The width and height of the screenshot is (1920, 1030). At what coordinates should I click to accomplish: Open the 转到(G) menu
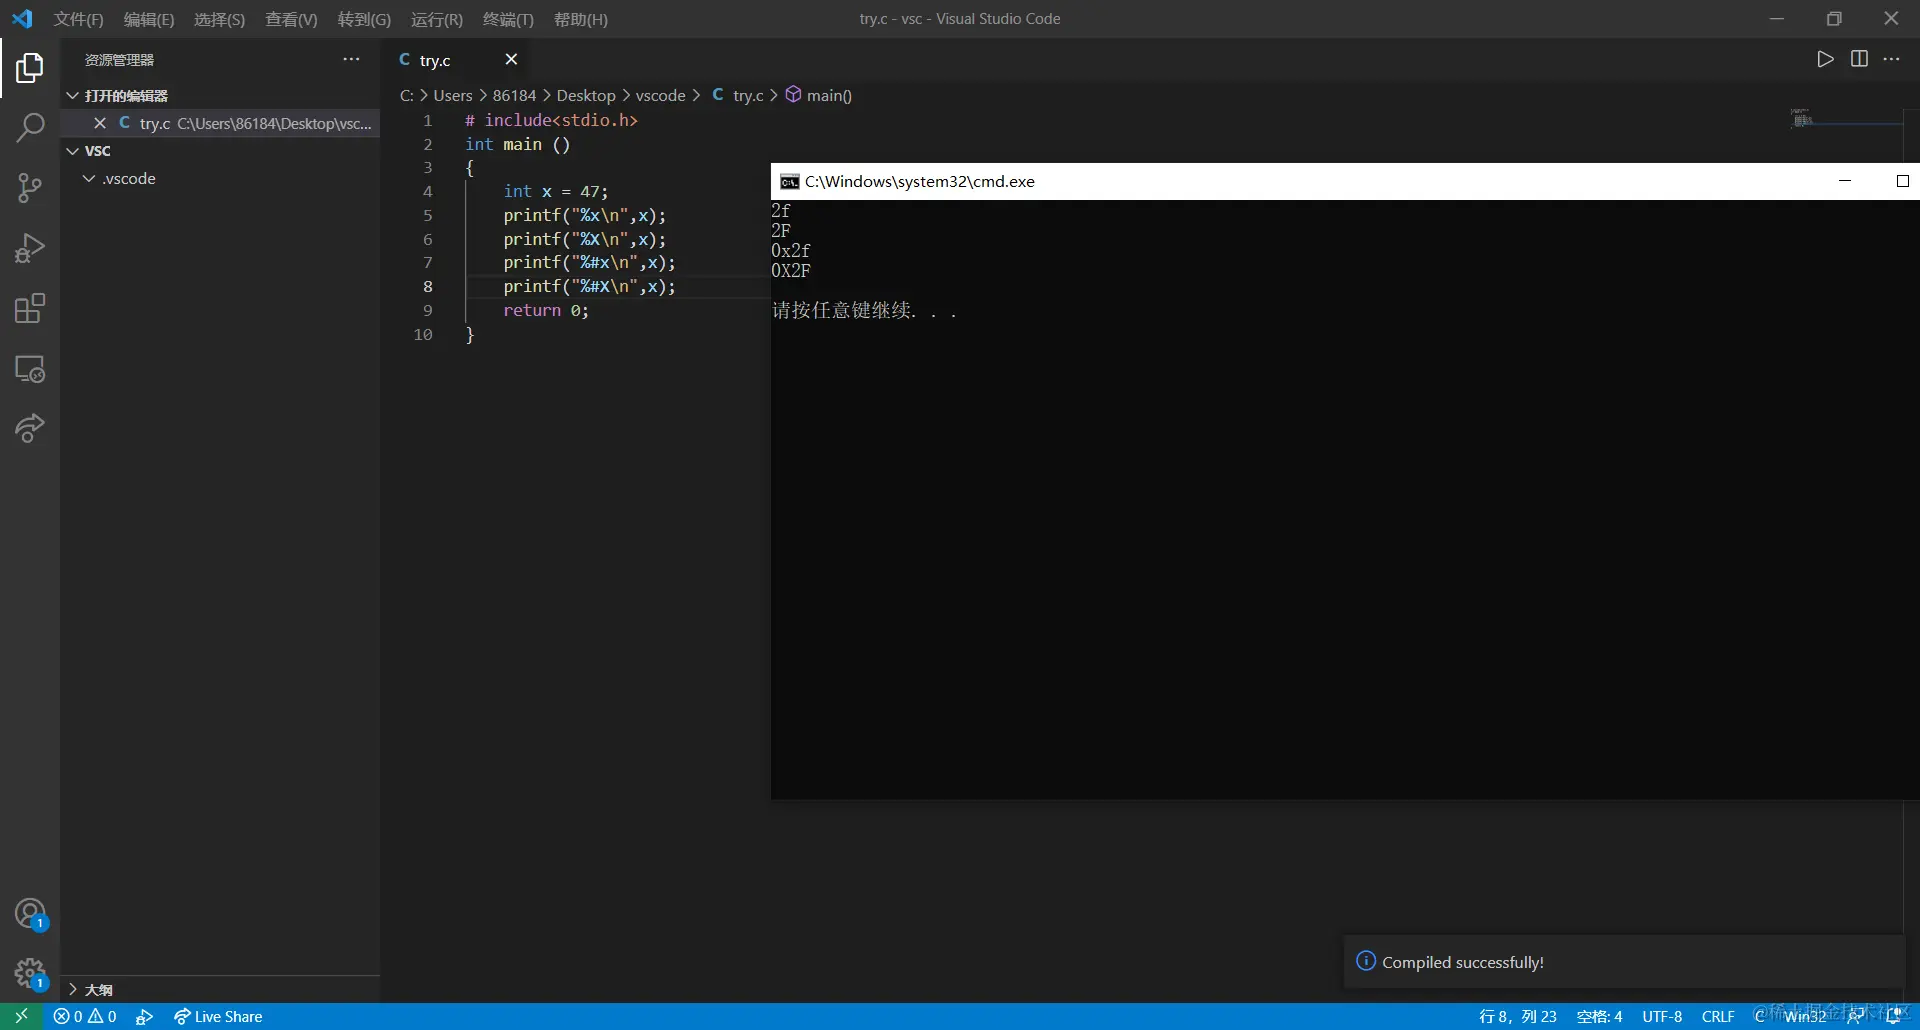(x=364, y=19)
